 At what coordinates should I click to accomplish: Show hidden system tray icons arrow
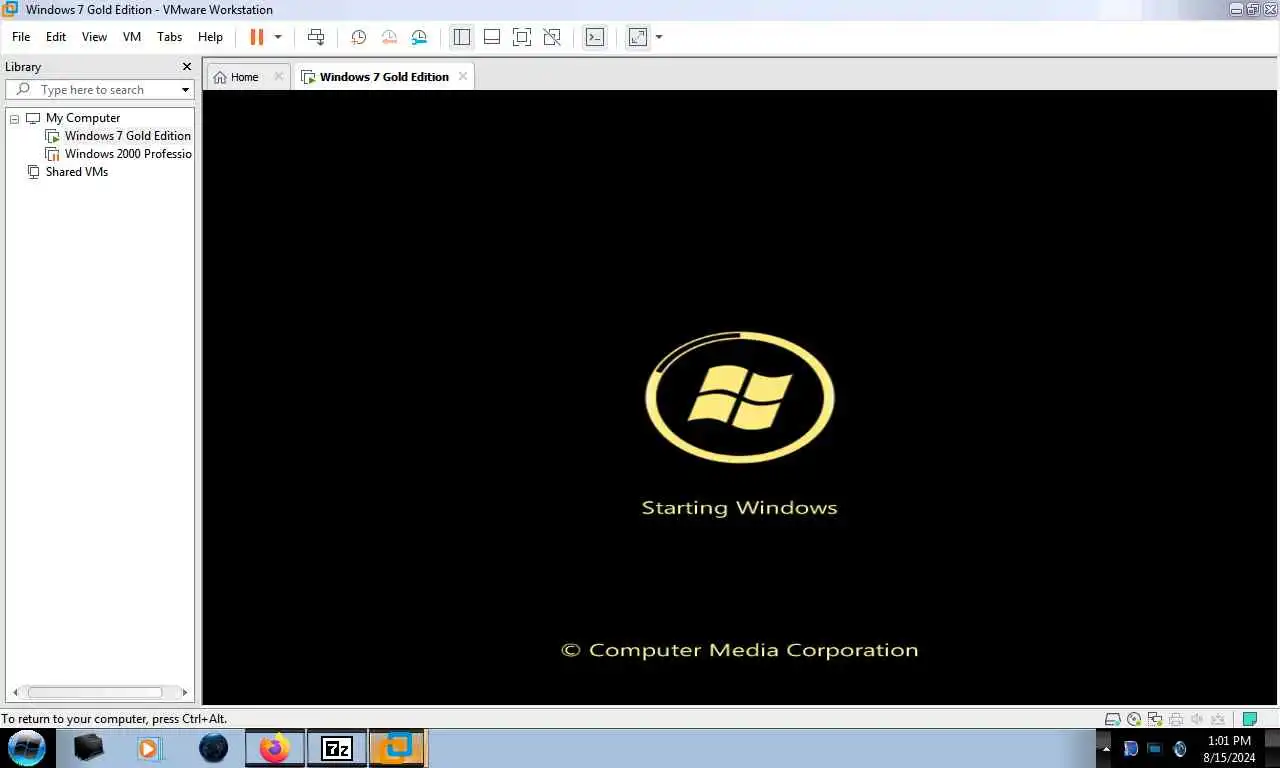tap(1106, 748)
